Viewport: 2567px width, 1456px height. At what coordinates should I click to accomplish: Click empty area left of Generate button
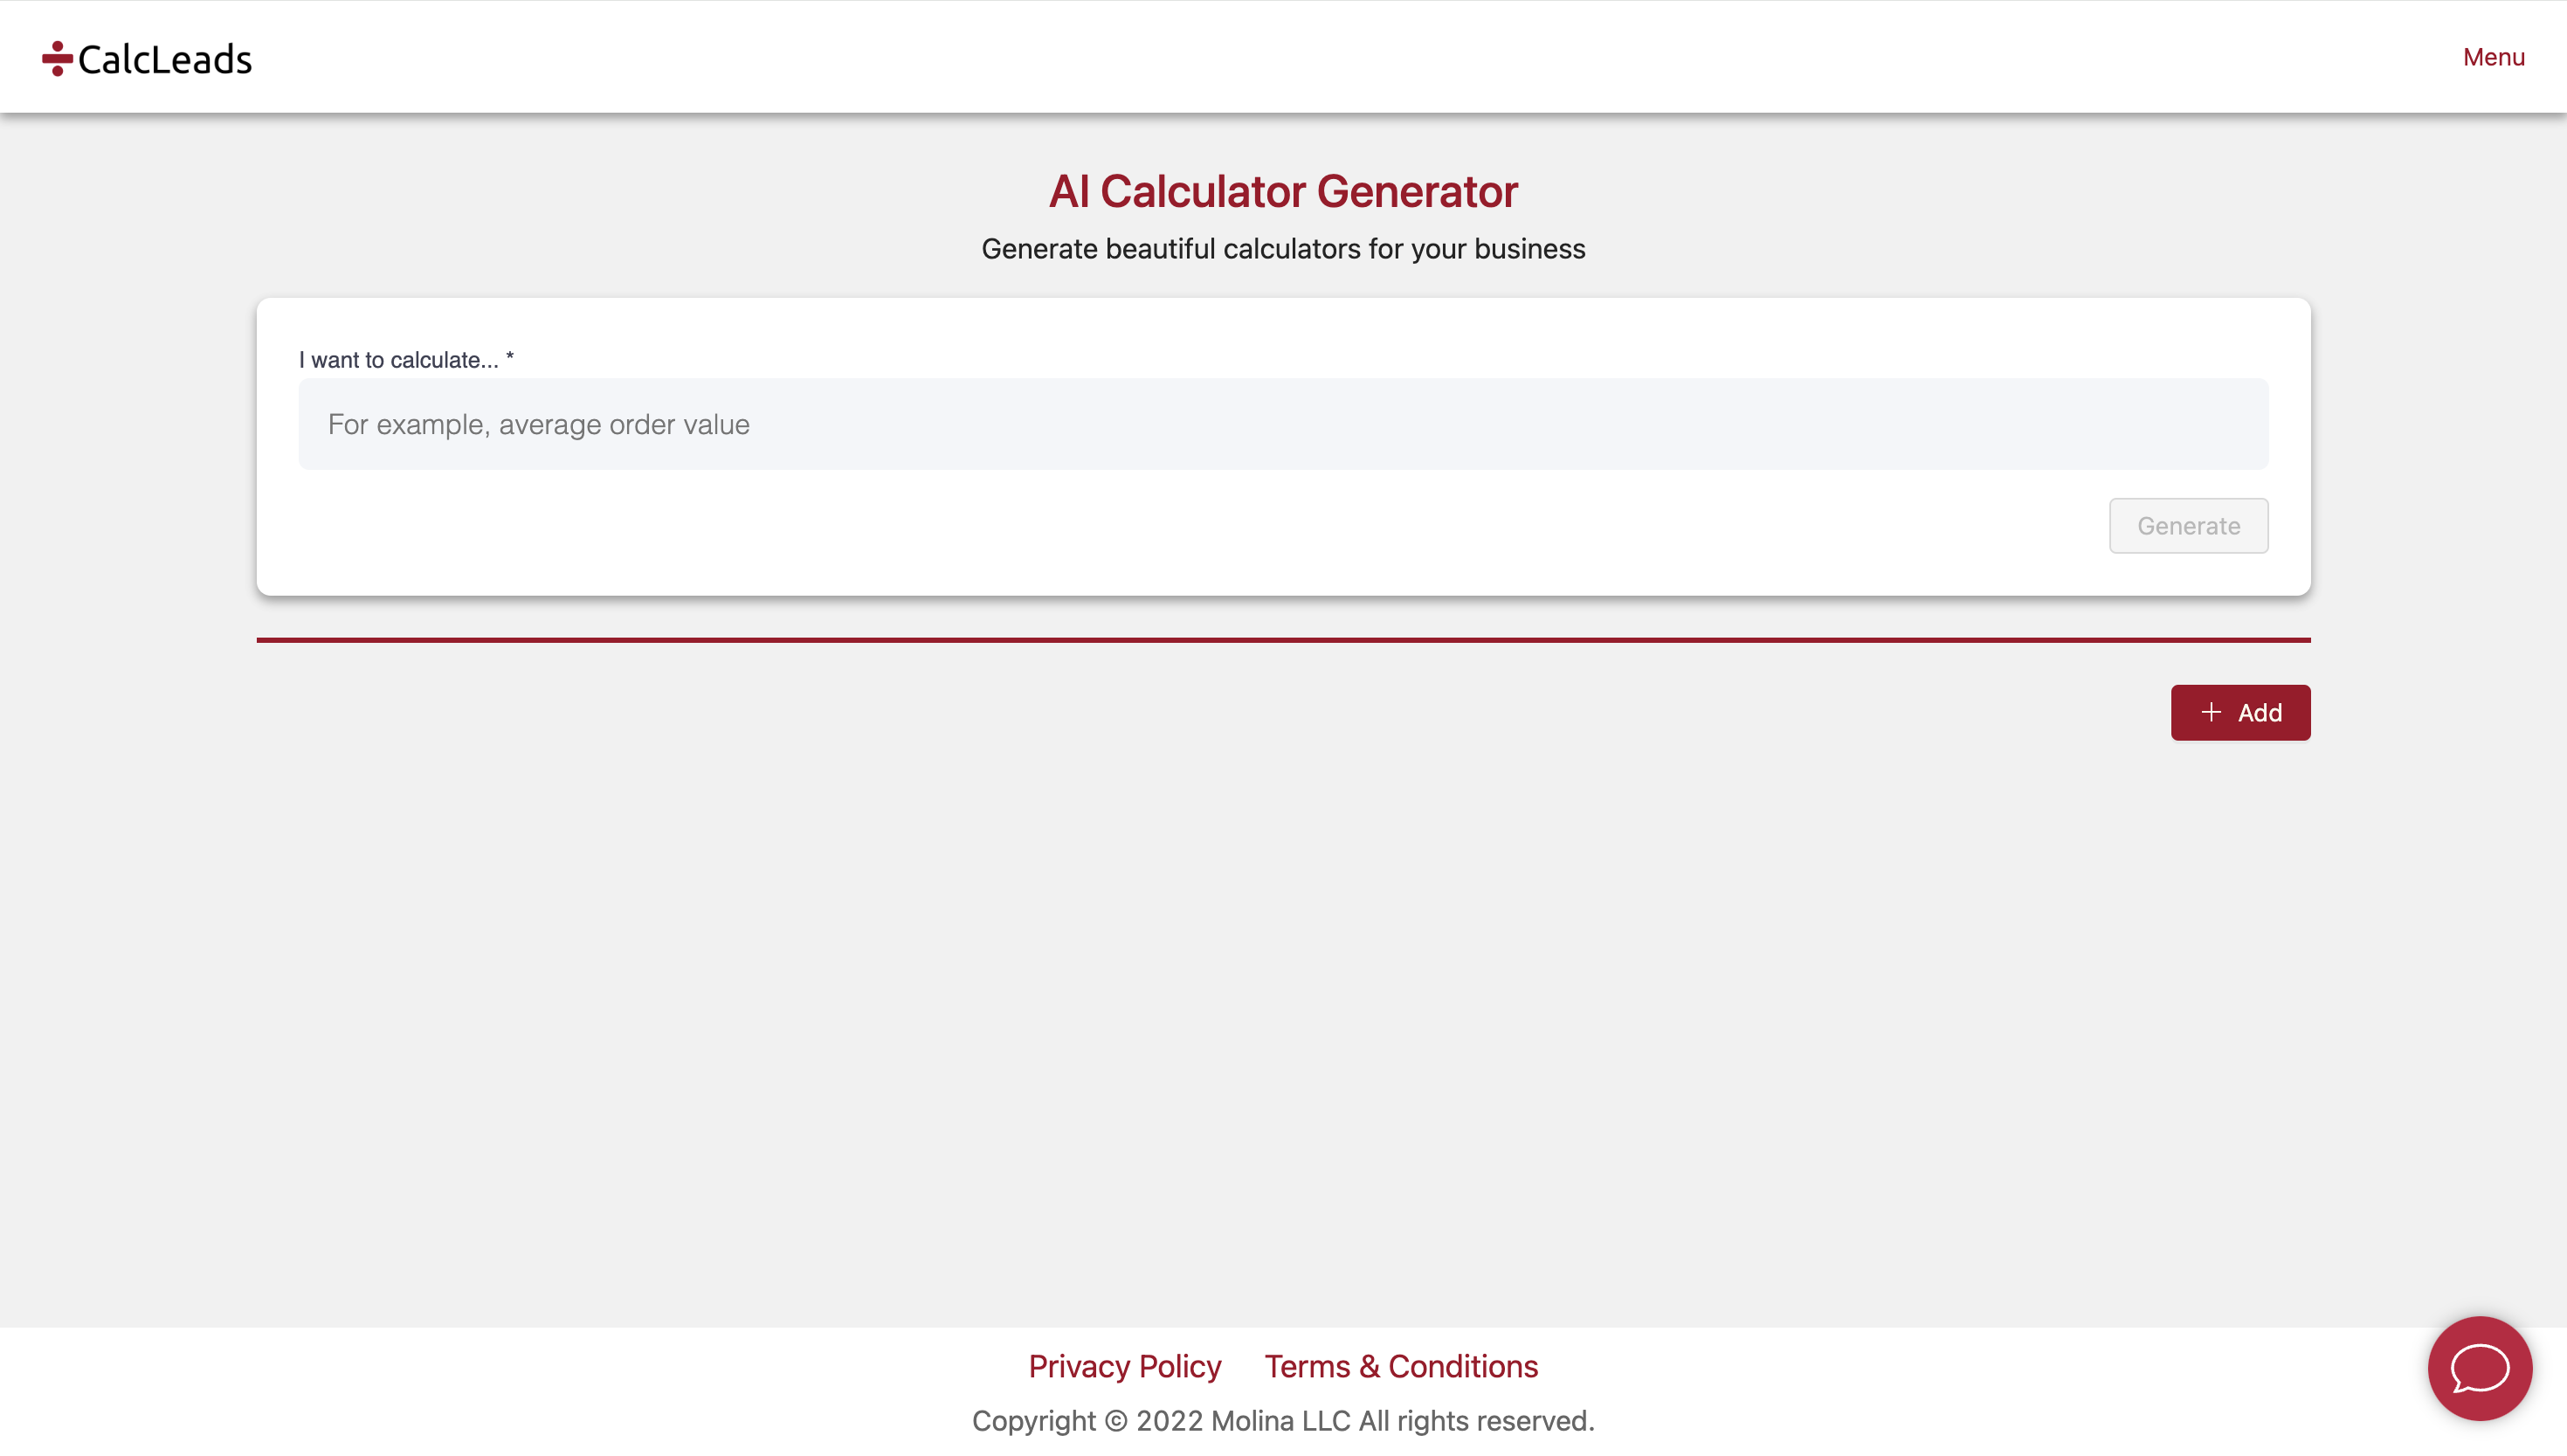coord(1200,526)
